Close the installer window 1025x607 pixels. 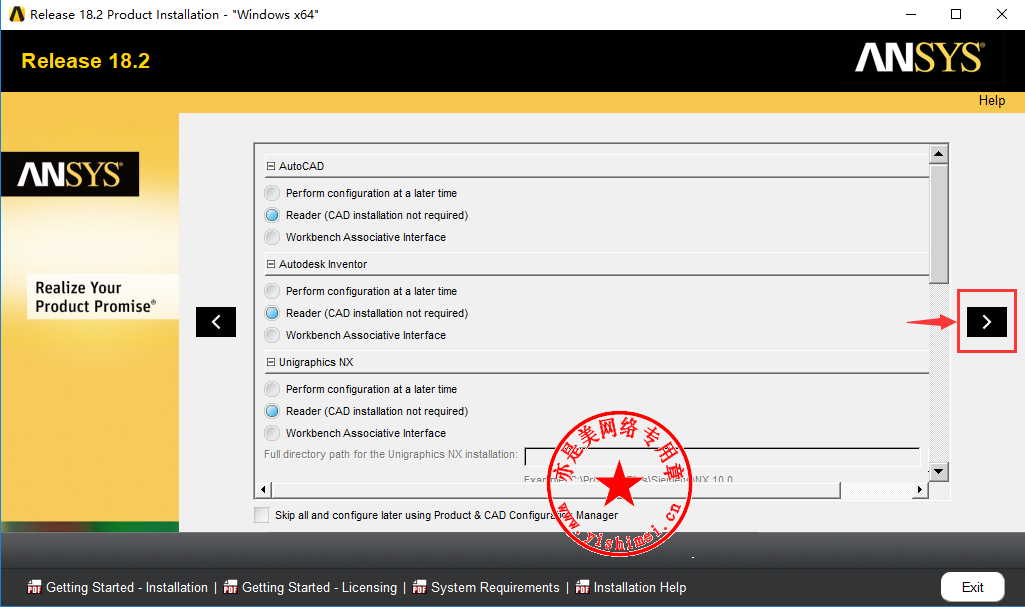[1001, 14]
